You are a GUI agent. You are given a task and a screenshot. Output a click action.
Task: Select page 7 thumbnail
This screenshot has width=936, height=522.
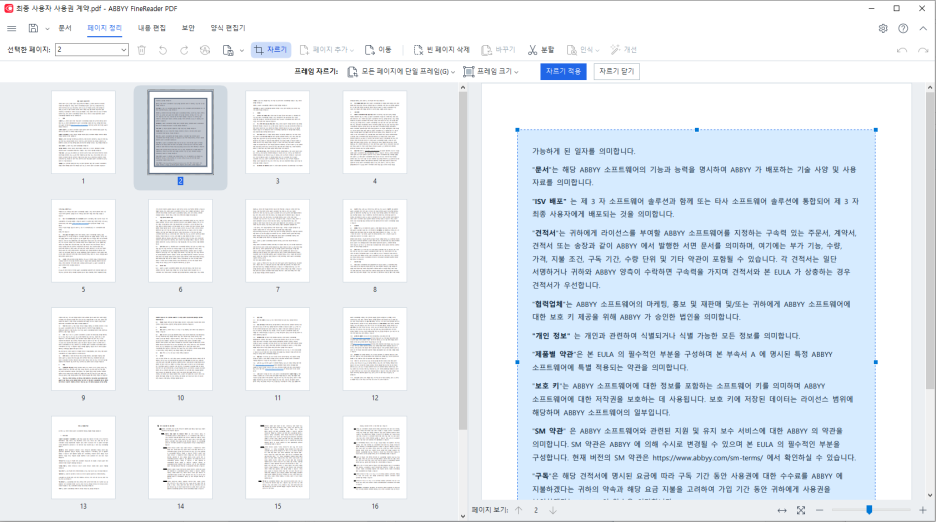point(278,241)
